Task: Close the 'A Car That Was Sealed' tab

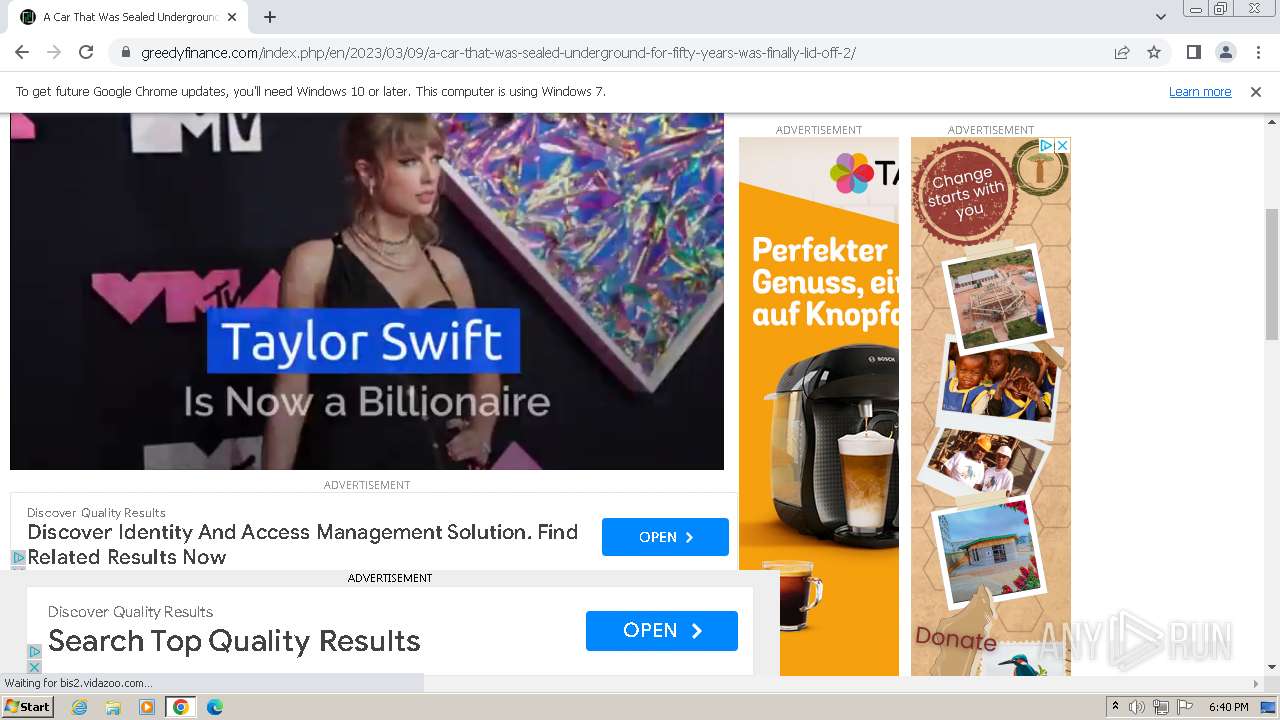Action: point(232,17)
